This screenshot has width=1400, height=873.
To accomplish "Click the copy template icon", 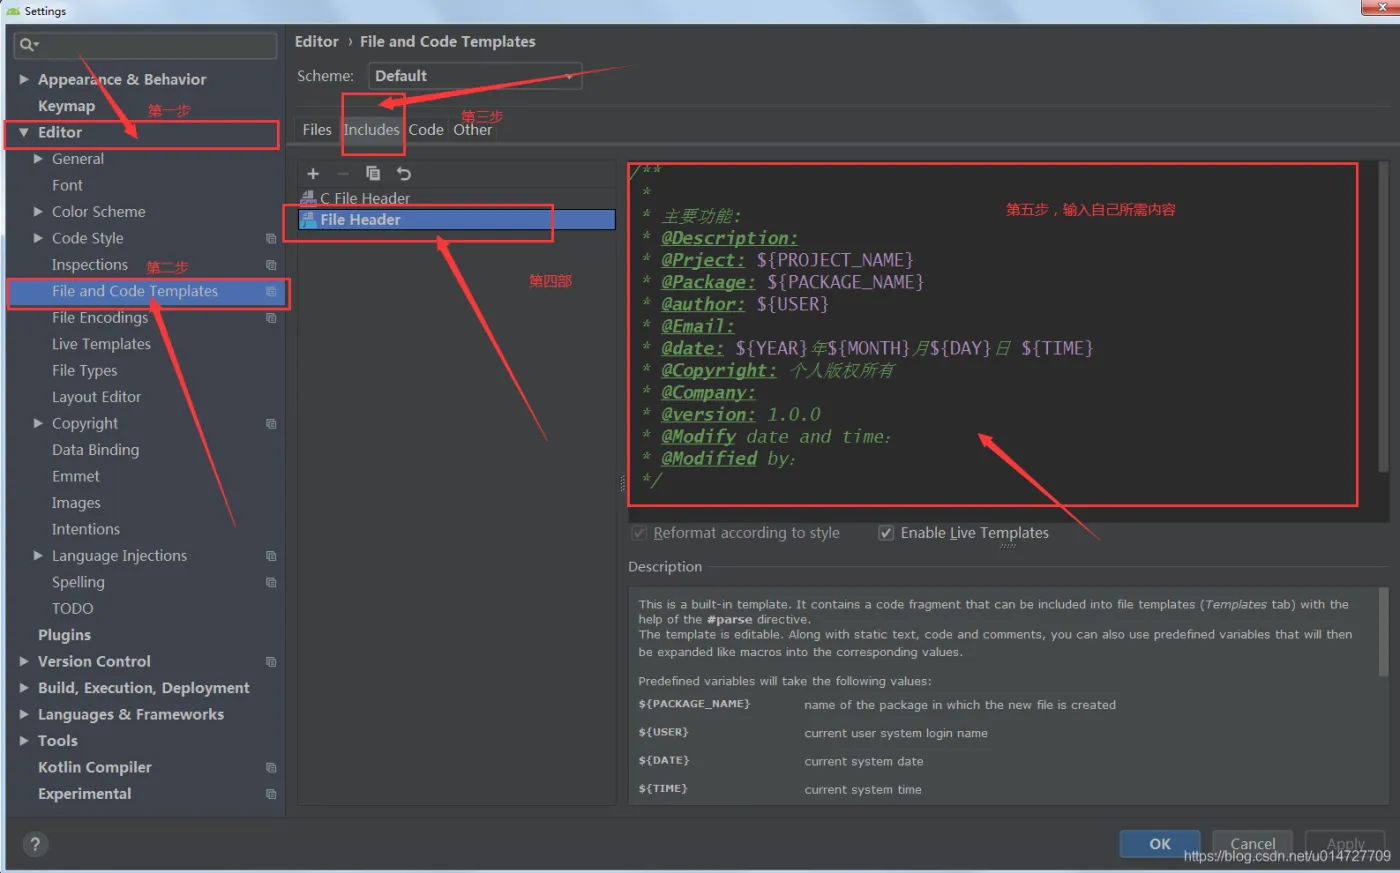I will coord(373,173).
